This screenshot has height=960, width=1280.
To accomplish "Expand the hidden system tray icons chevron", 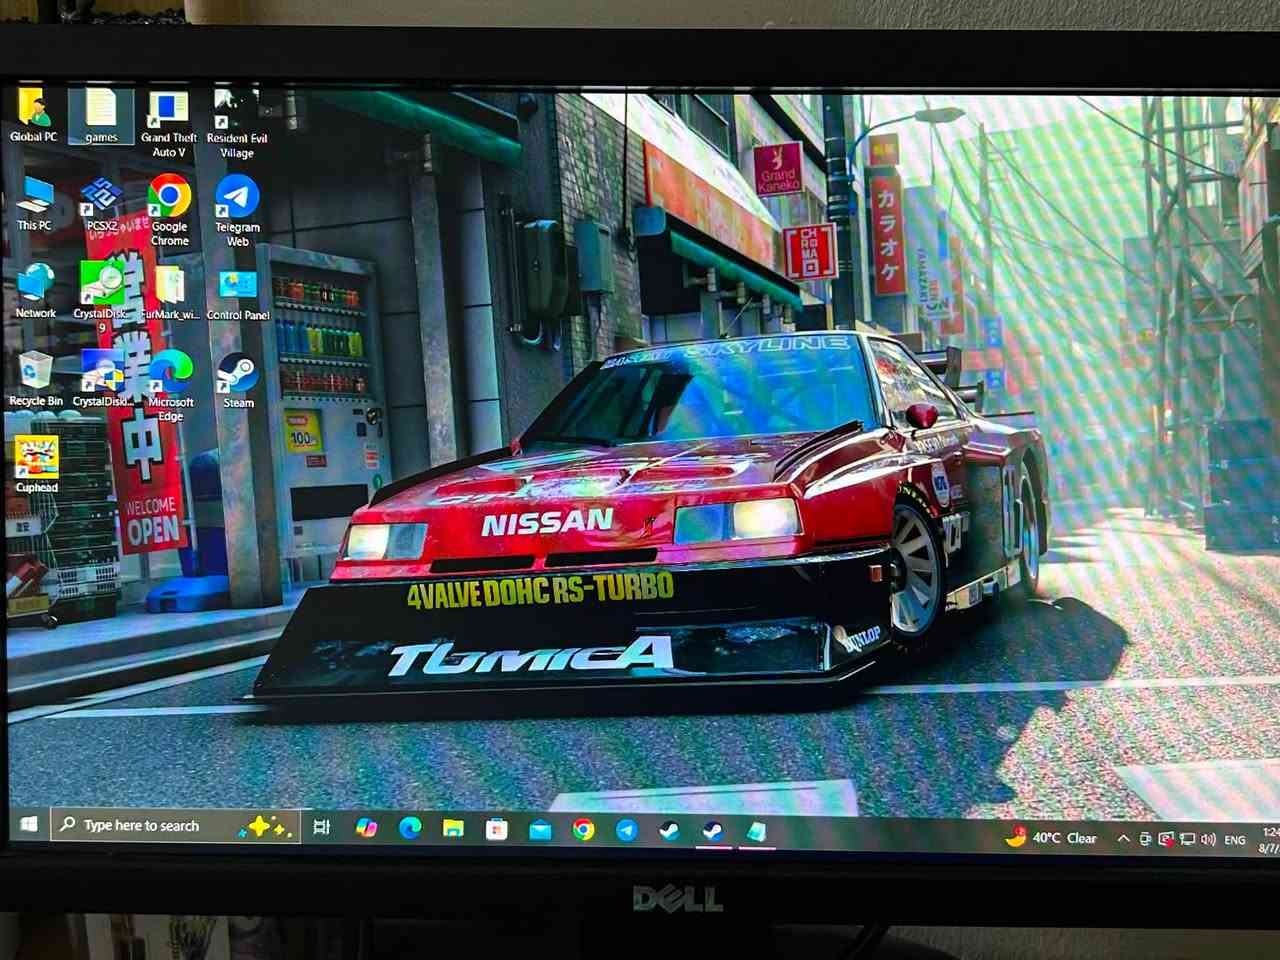I will click(1123, 838).
